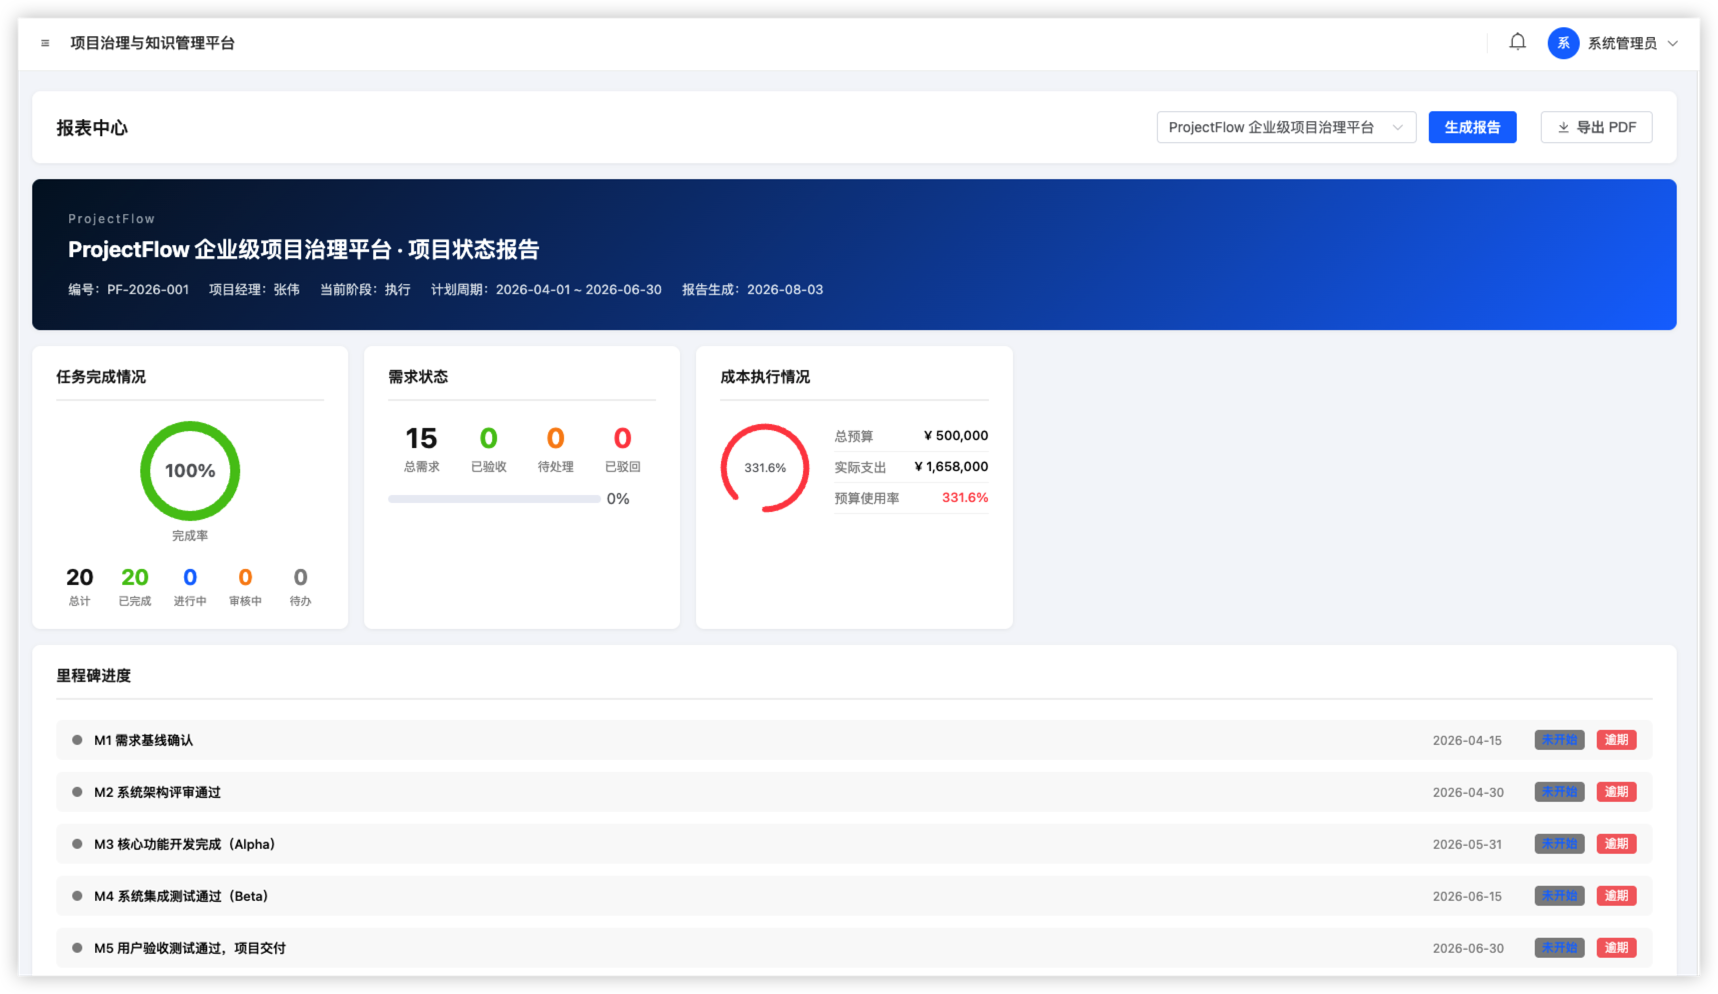Image resolution: width=1718 pixels, height=994 pixels.
Task: Click the 编号 PF-2026-001 text in banner
Action: tap(128, 290)
